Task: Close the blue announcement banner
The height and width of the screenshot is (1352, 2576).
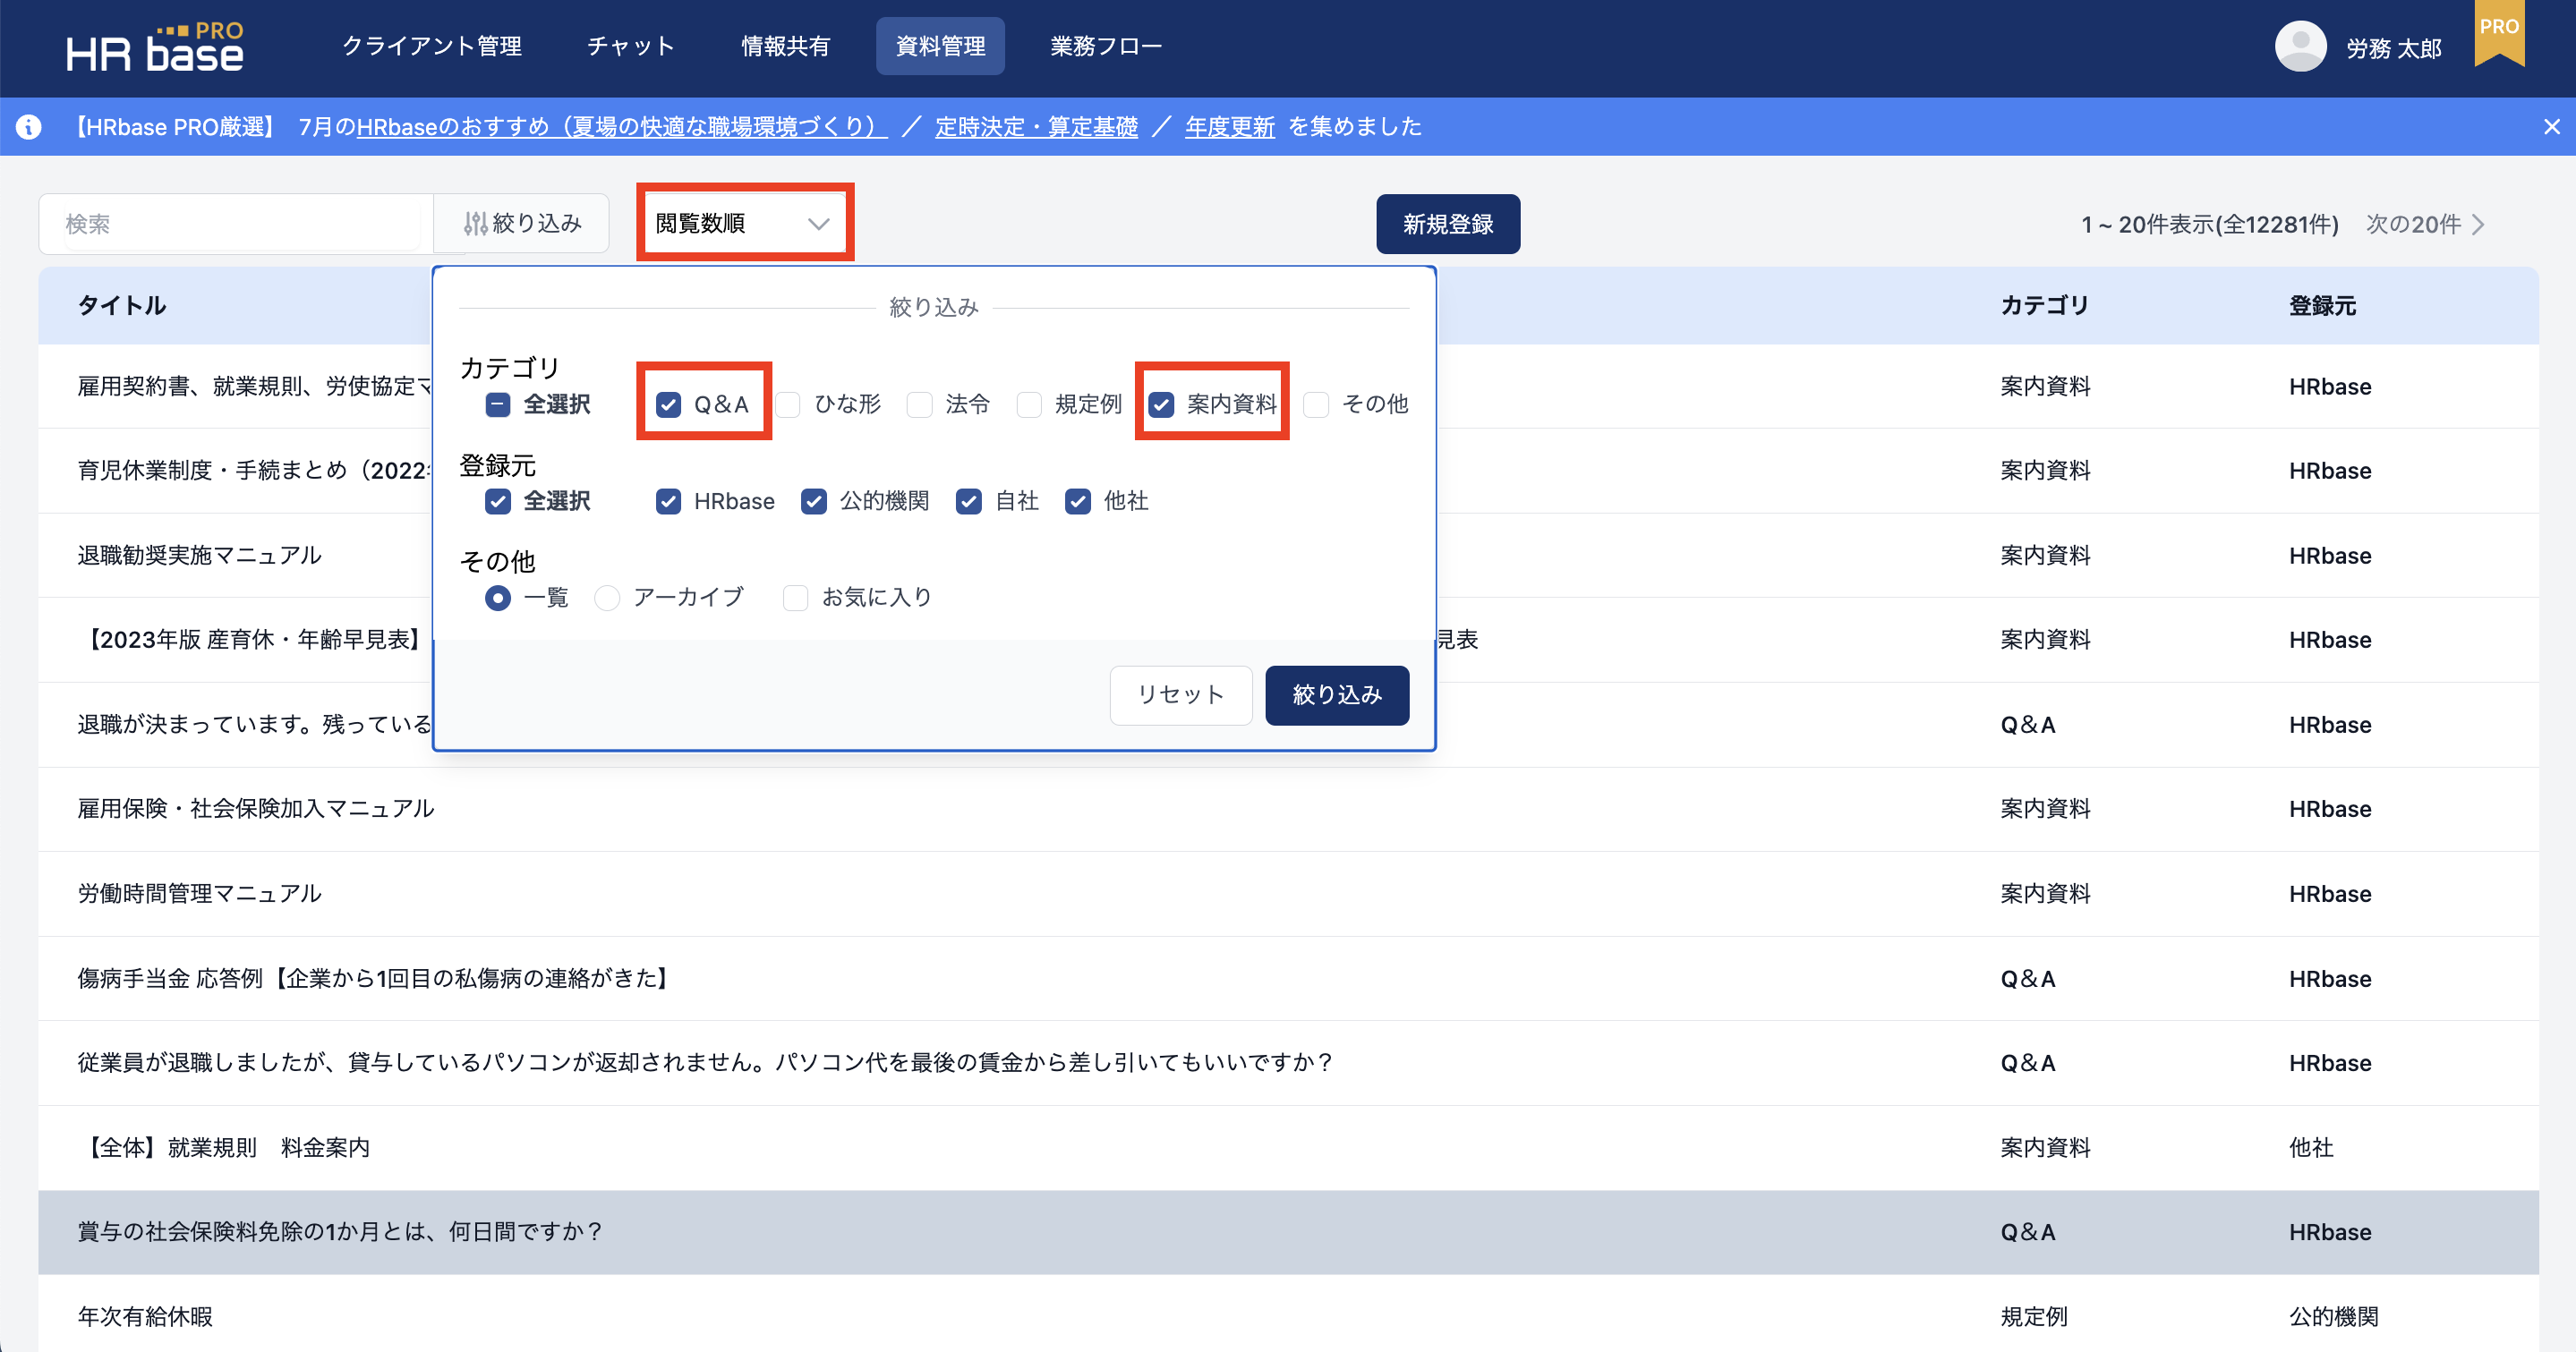Action: pyautogui.click(x=2551, y=127)
